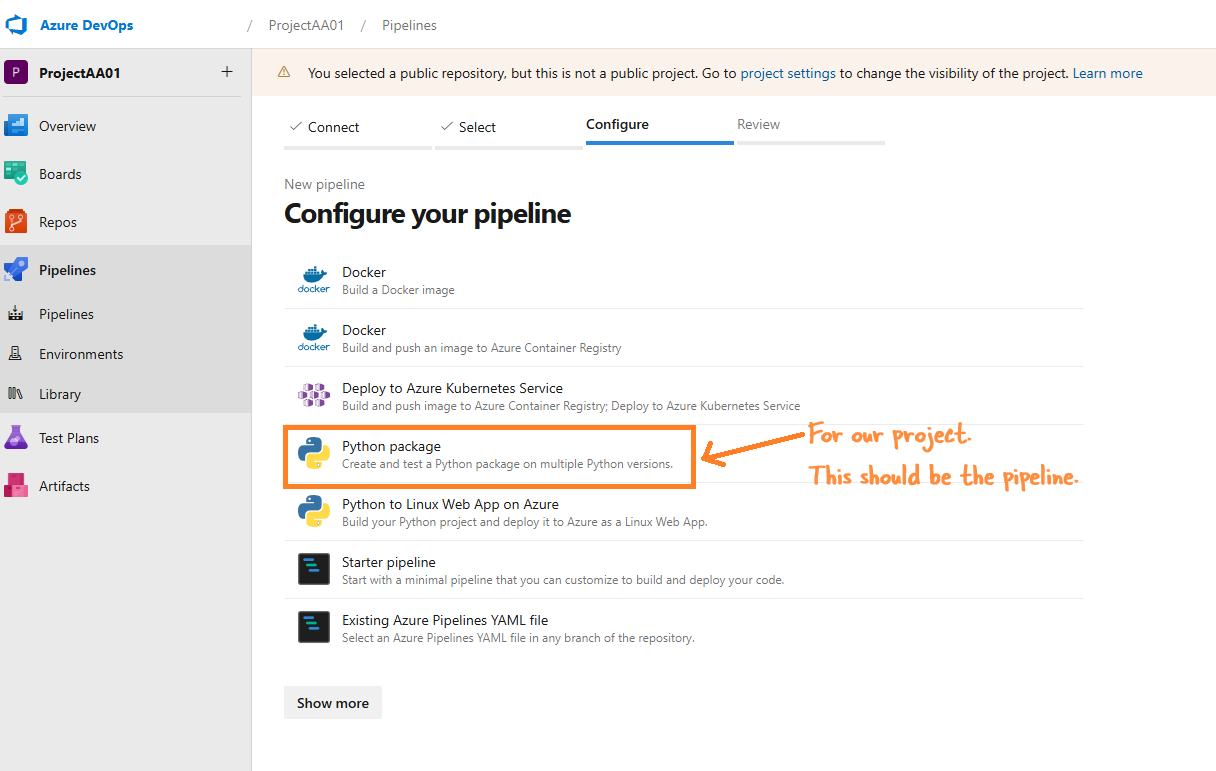Image resolution: width=1216 pixels, height=771 pixels.
Task: Open the project settings link
Action: click(788, 73)
